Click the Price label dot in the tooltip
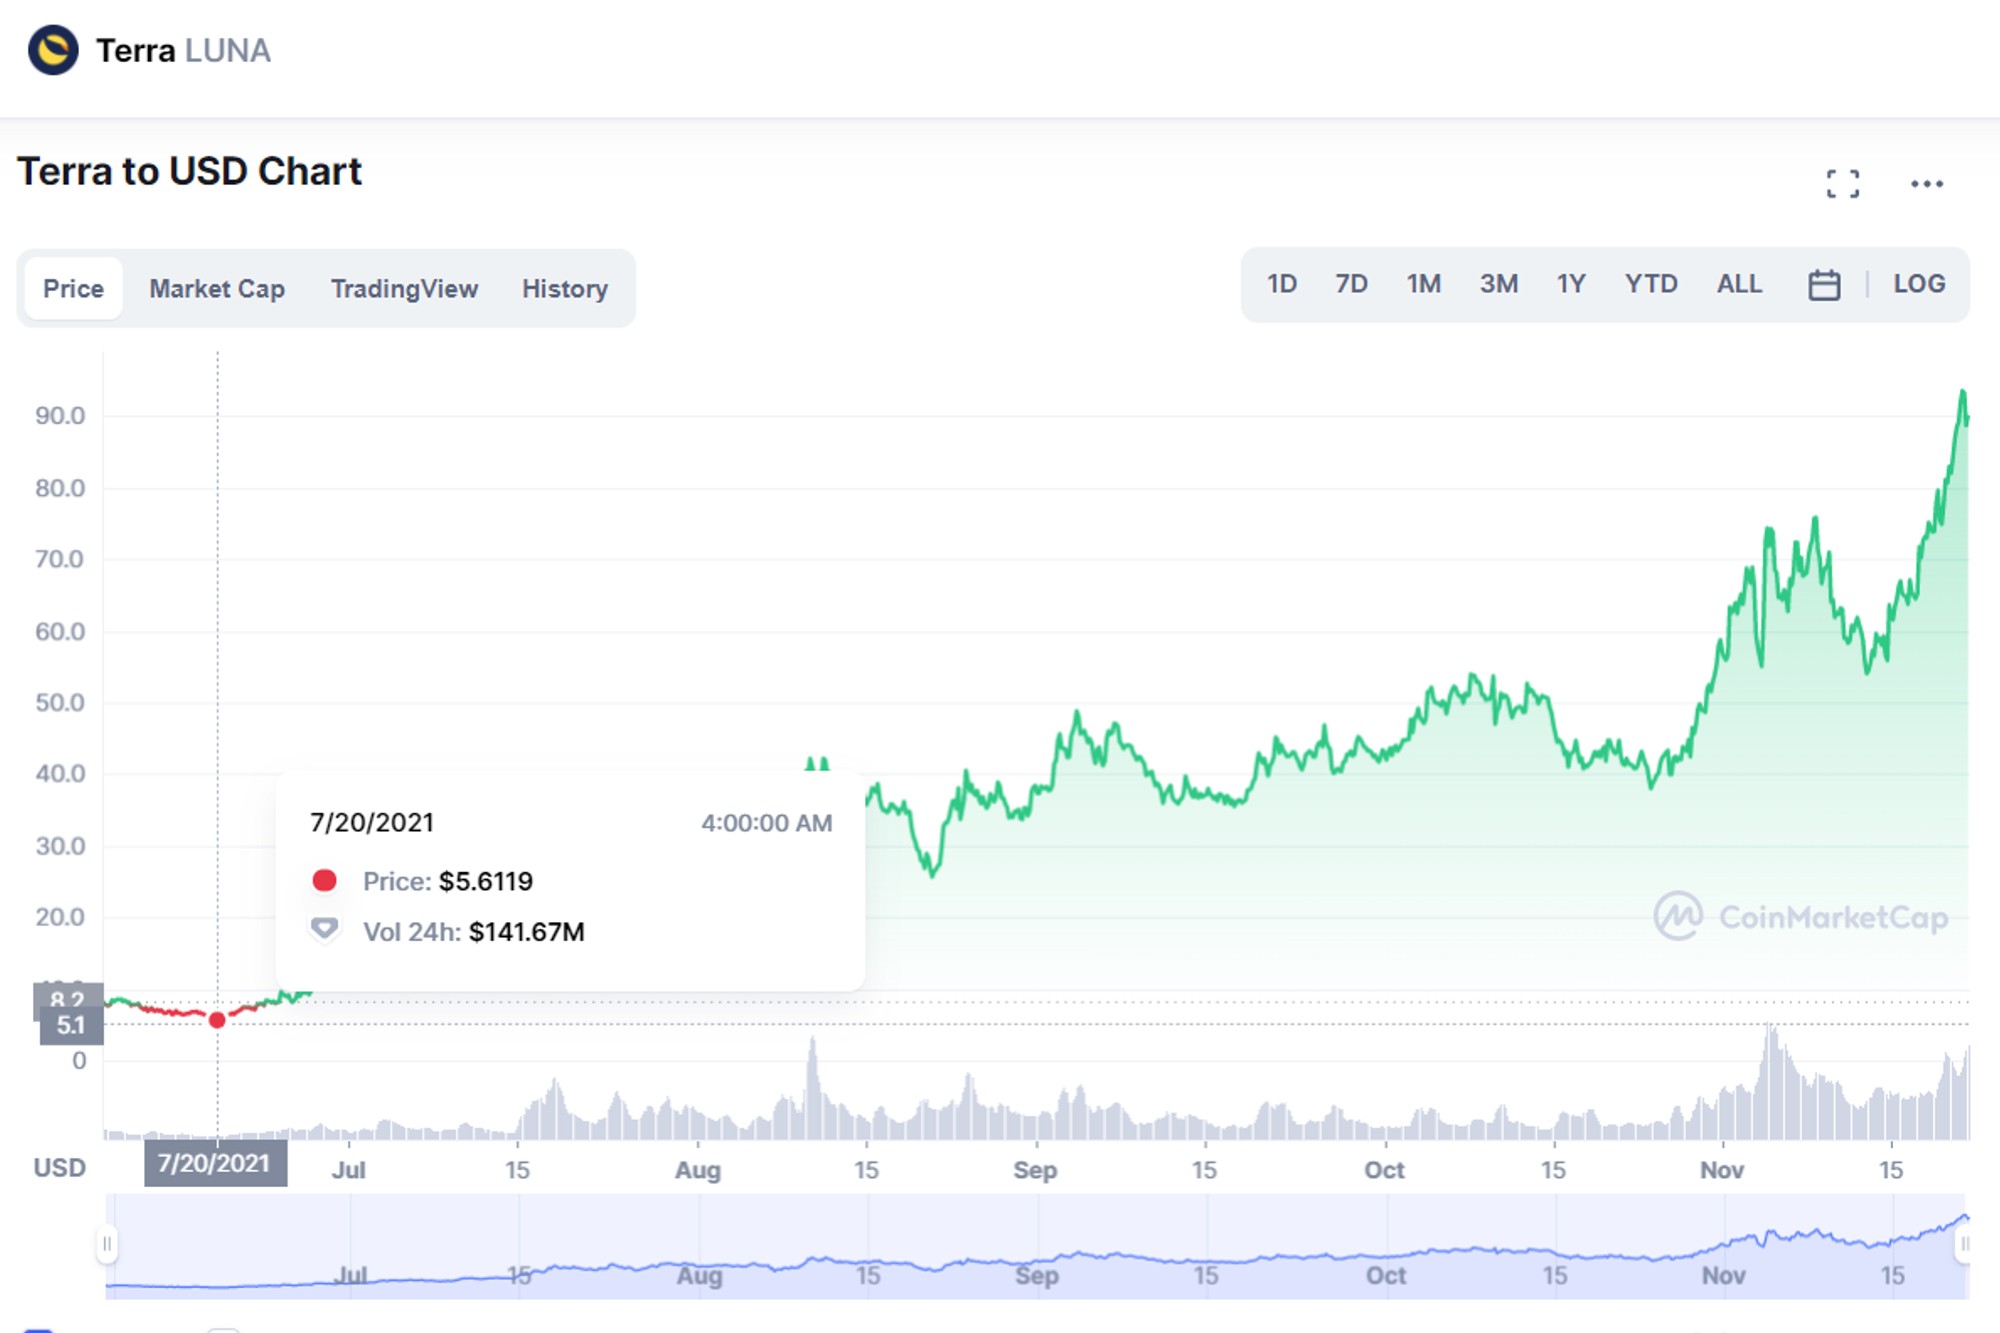 point(323,882)
